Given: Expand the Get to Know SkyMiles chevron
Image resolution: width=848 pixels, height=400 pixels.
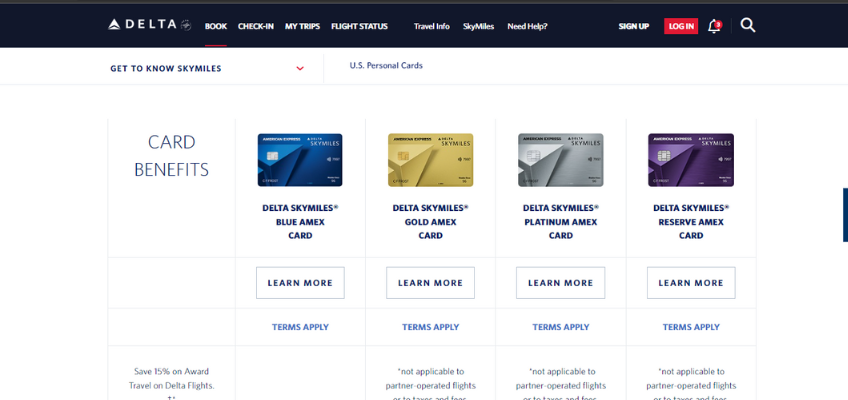Looking at the screenshot, I should (300, 69).
